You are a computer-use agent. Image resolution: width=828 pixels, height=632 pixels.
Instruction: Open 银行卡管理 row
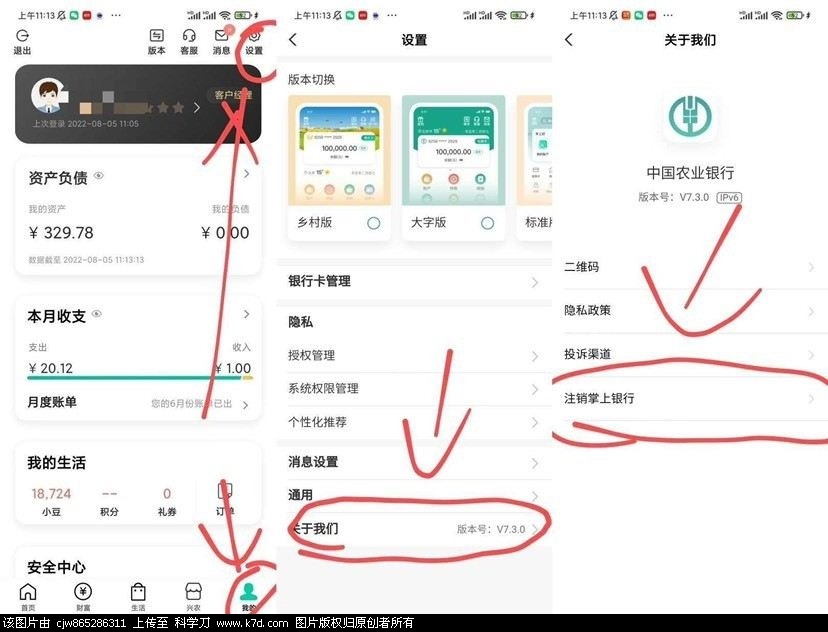point(415,281)
